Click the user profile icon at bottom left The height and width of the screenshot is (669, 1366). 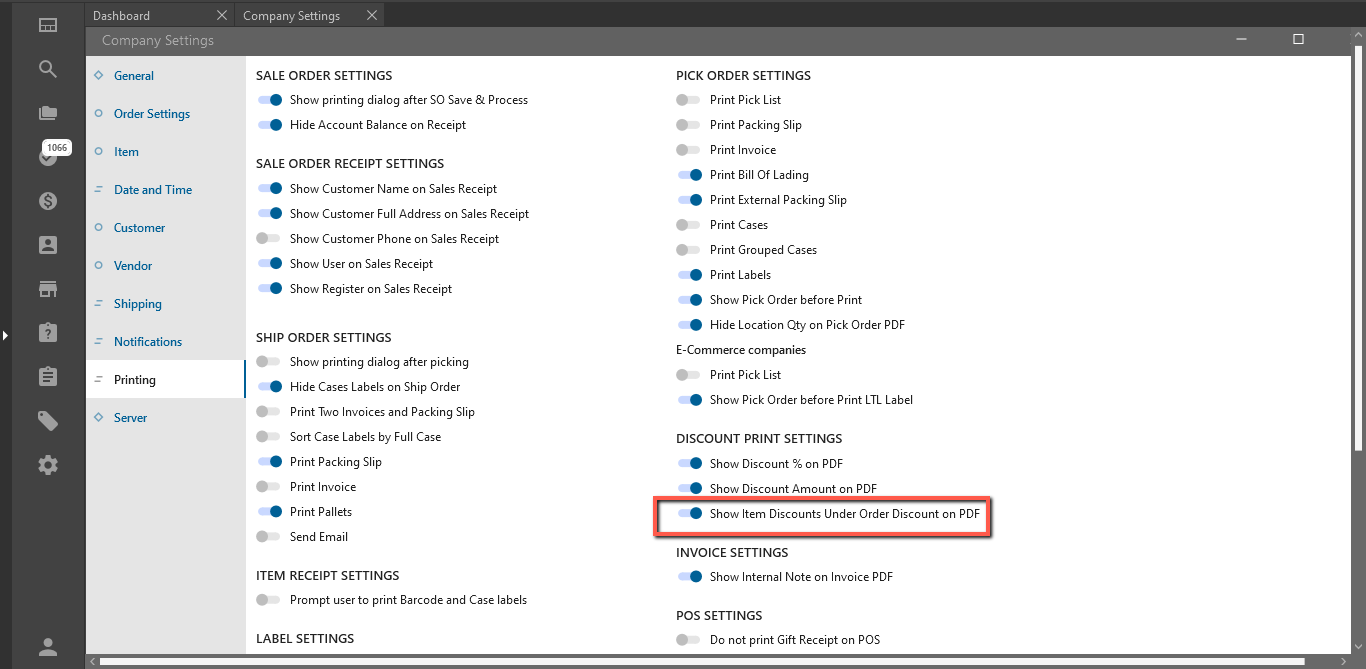click(x=48, y=647)
